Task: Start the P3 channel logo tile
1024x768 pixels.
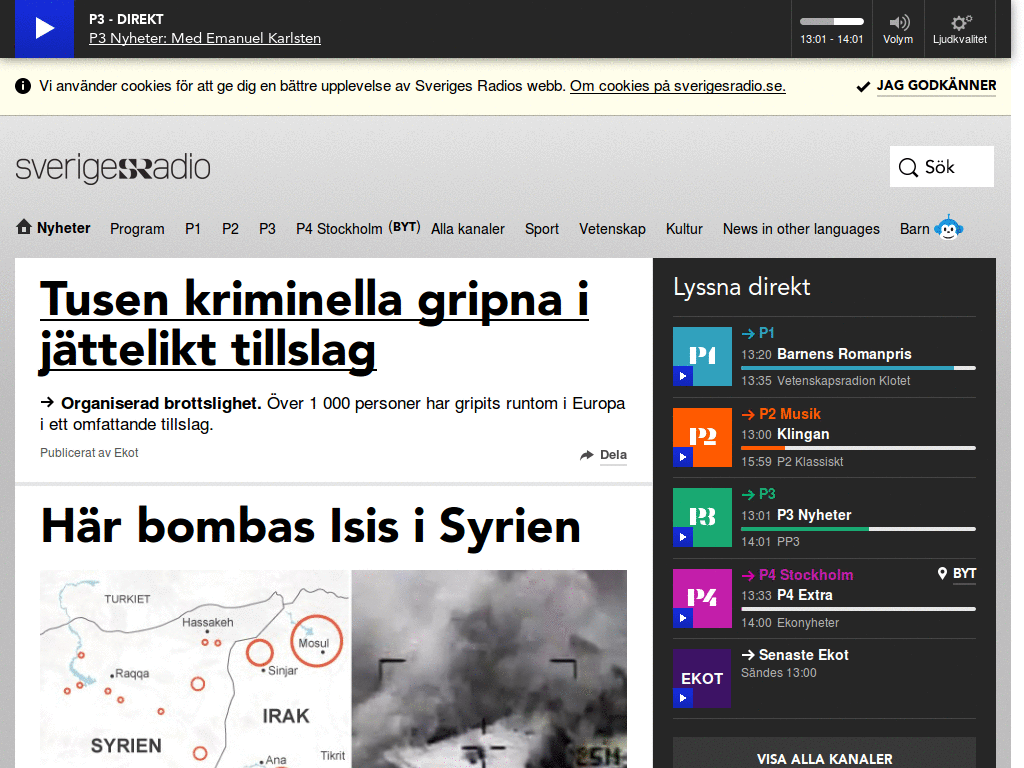Action: point(702,517)
